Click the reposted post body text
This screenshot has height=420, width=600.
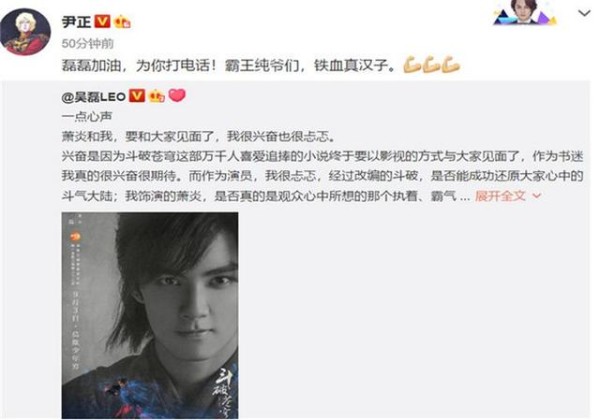pos(323,166)
